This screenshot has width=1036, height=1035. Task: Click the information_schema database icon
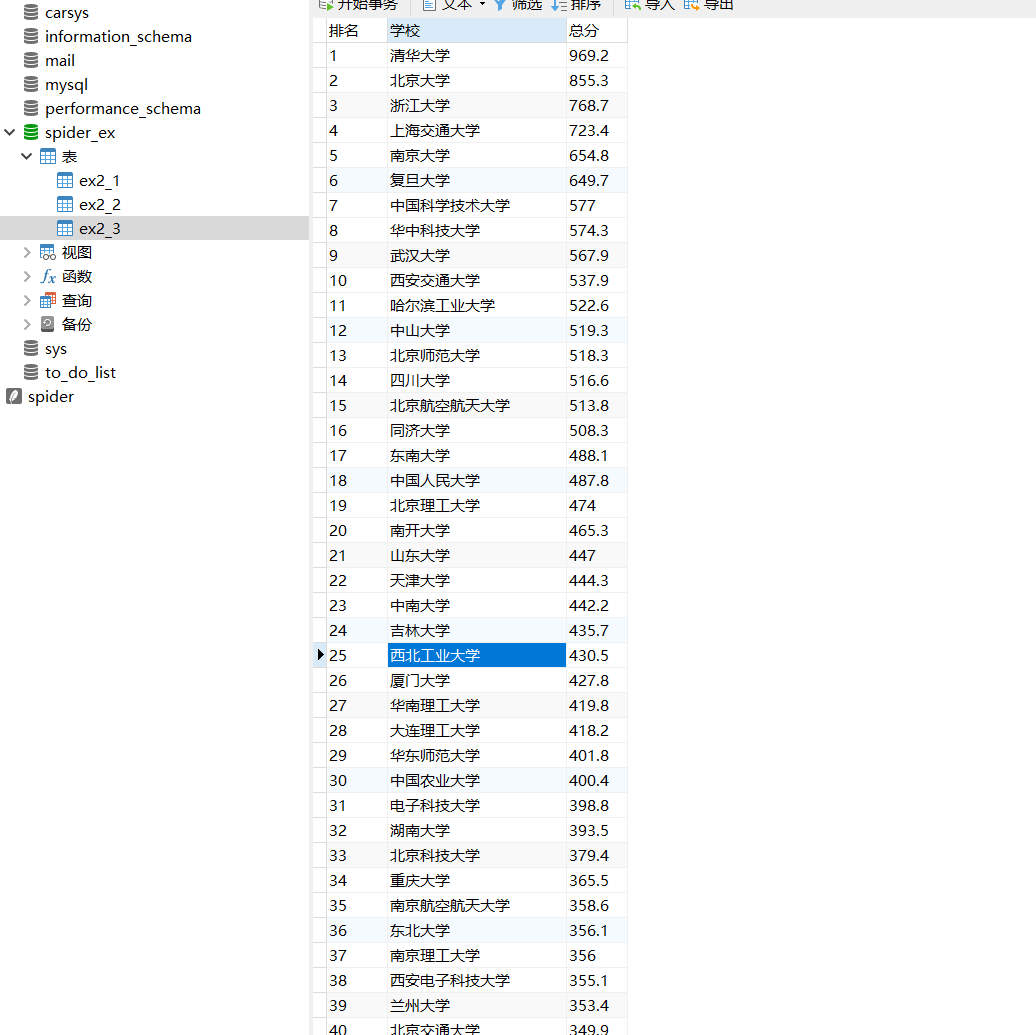pyautogui.click(x=30, y=36)
